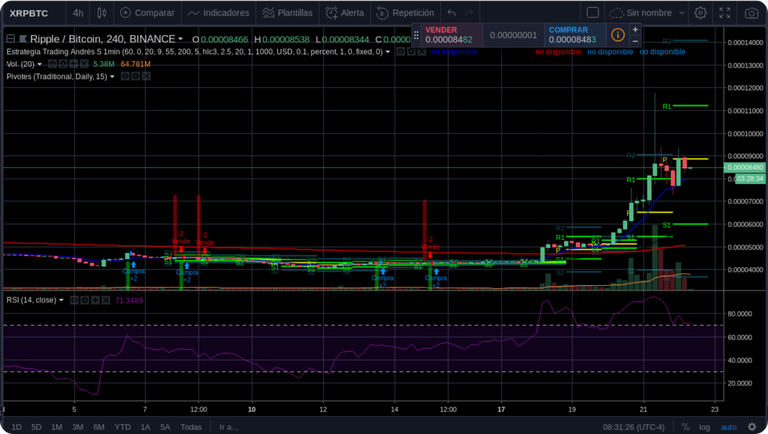This screenshot has height=434, width=768.
Task: Open the RSI (14, close) dropdown arrow
Action: [x=61, y=300]
